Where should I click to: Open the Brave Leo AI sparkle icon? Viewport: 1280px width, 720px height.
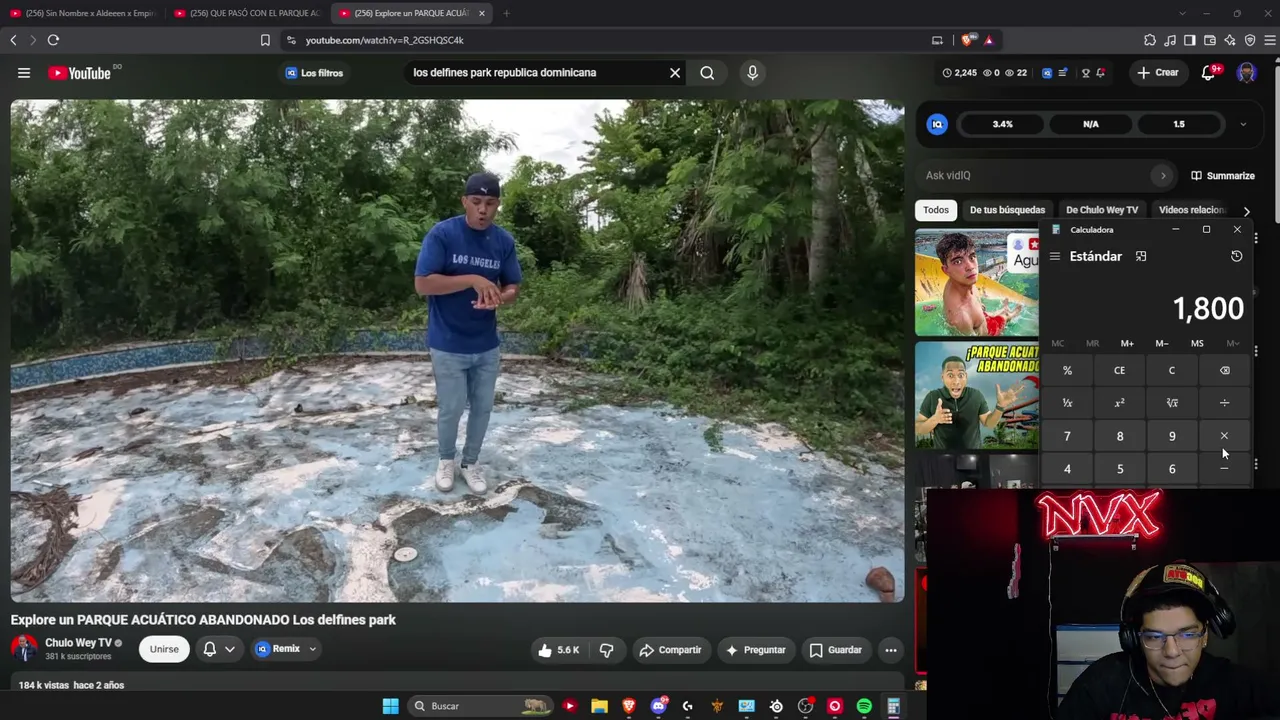click(1230, 40)
